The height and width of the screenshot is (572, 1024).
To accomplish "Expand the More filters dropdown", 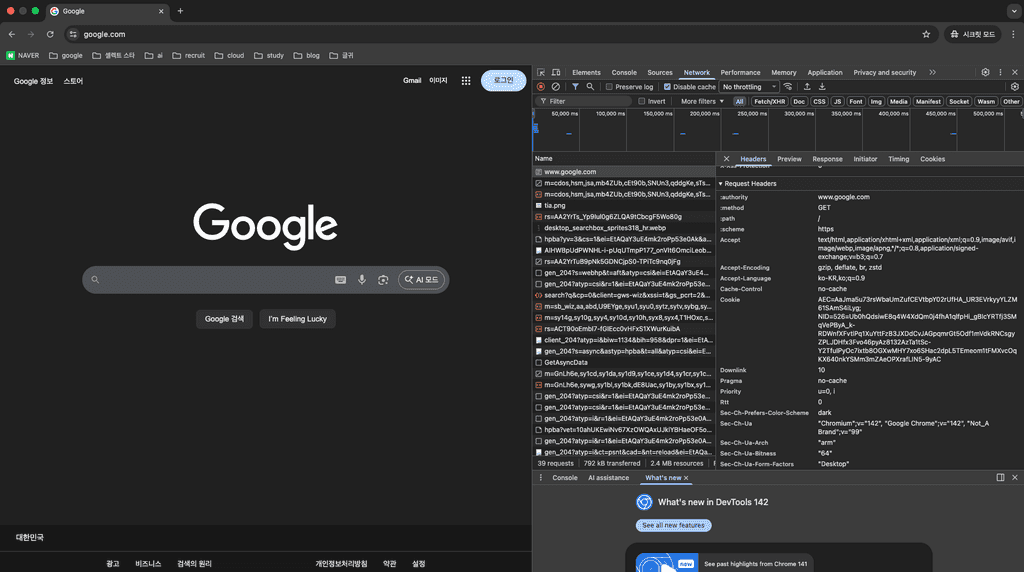I will pyautogui.click(x=702, y=101).
